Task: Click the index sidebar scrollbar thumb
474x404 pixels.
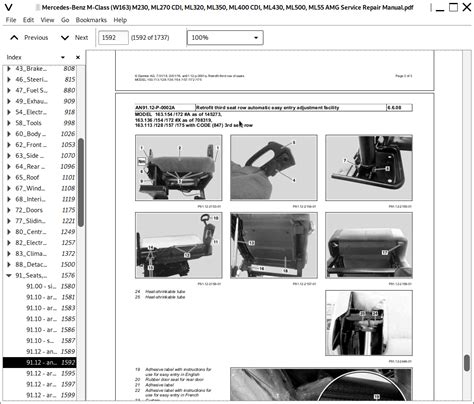Action: 81,182
